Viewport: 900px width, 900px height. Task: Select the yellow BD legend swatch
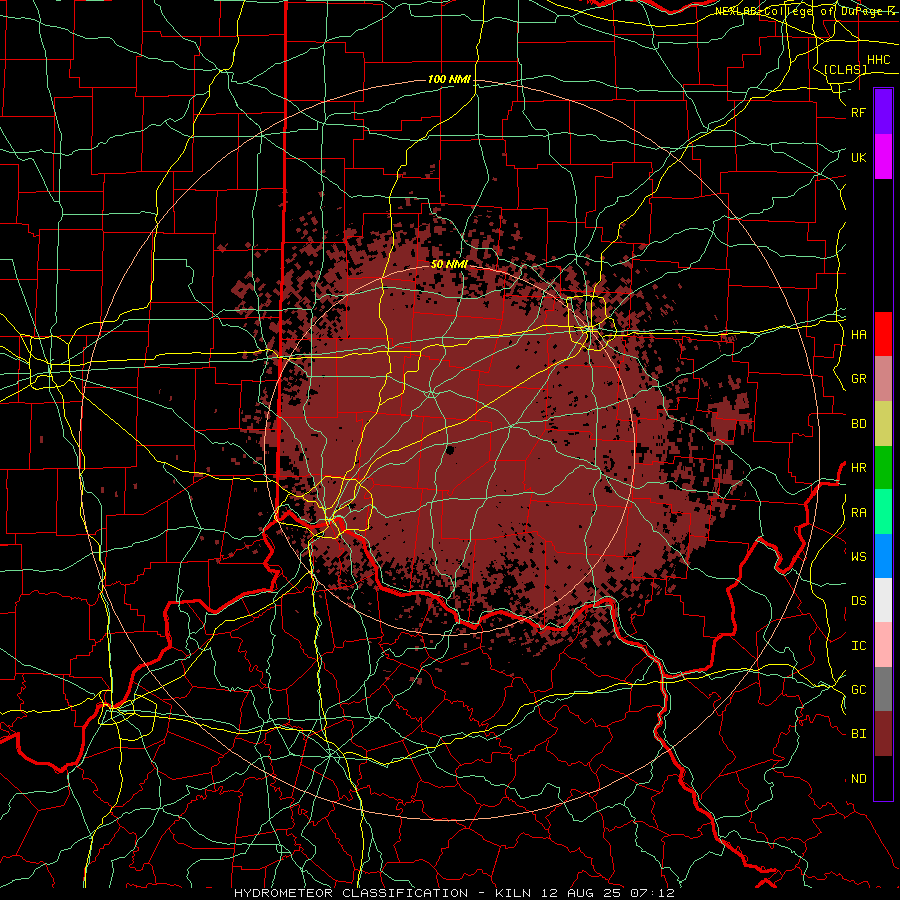coord(883,424)
